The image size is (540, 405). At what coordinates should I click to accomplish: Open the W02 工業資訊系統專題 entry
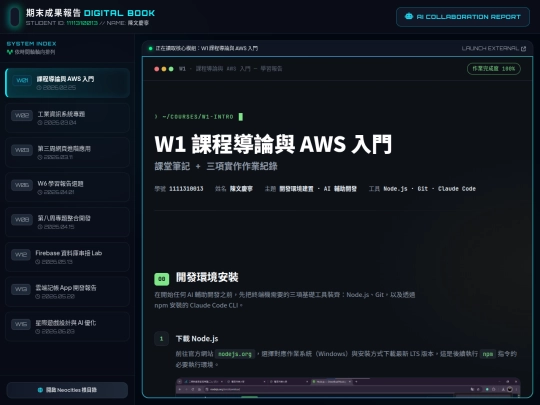[67, 118]
